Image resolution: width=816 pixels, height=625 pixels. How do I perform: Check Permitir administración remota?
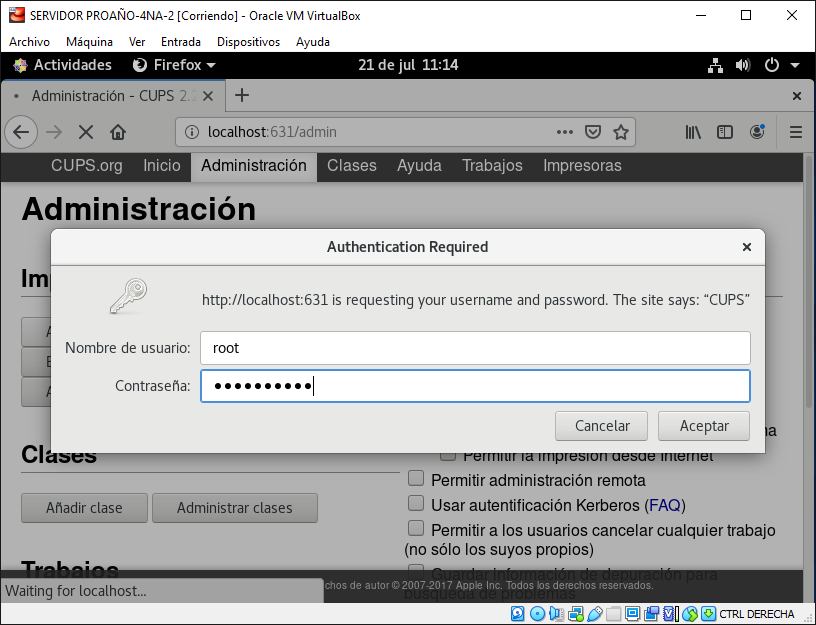point(416,478)
